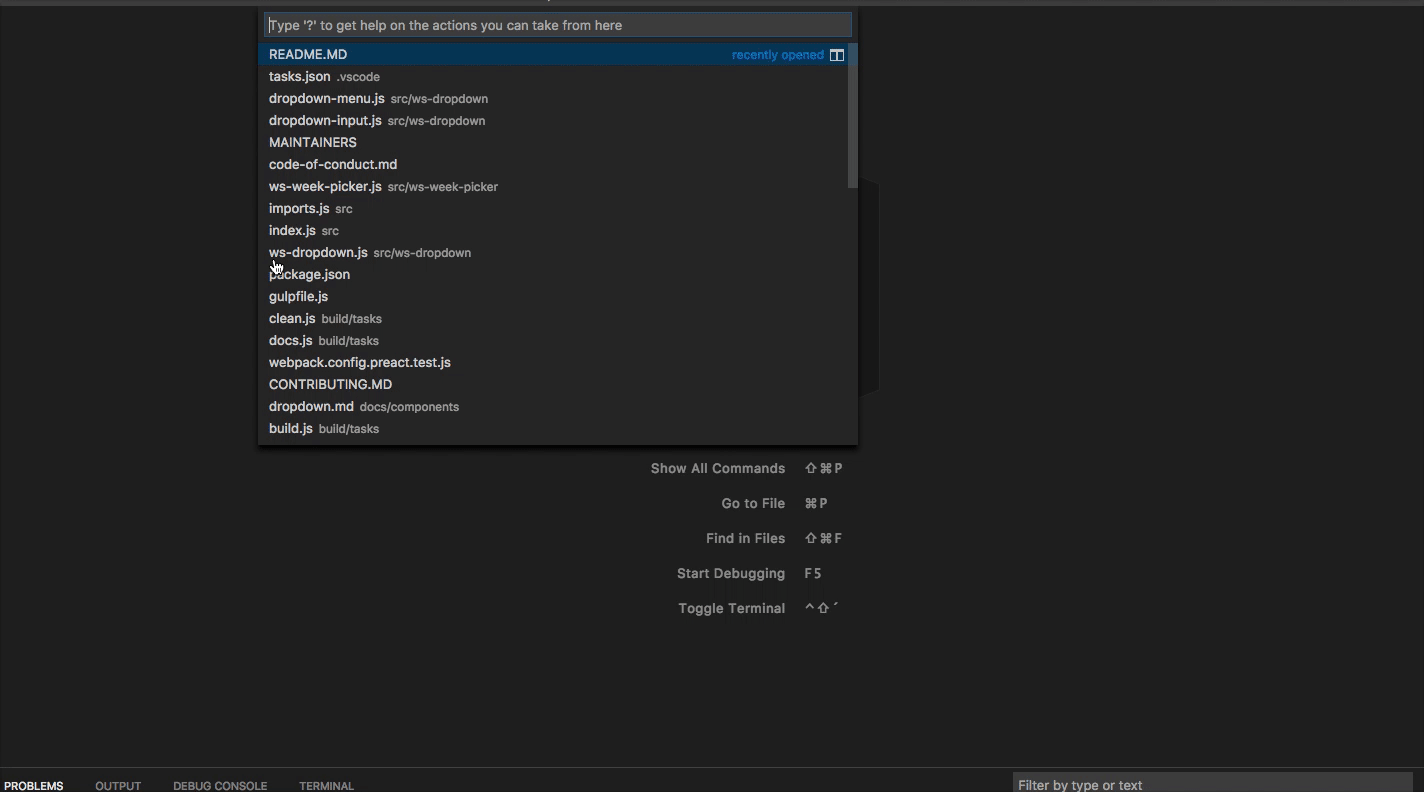Open ws-dropdown.js file
The width and height of the screenshot is (1424, 792).
[553, 253]
